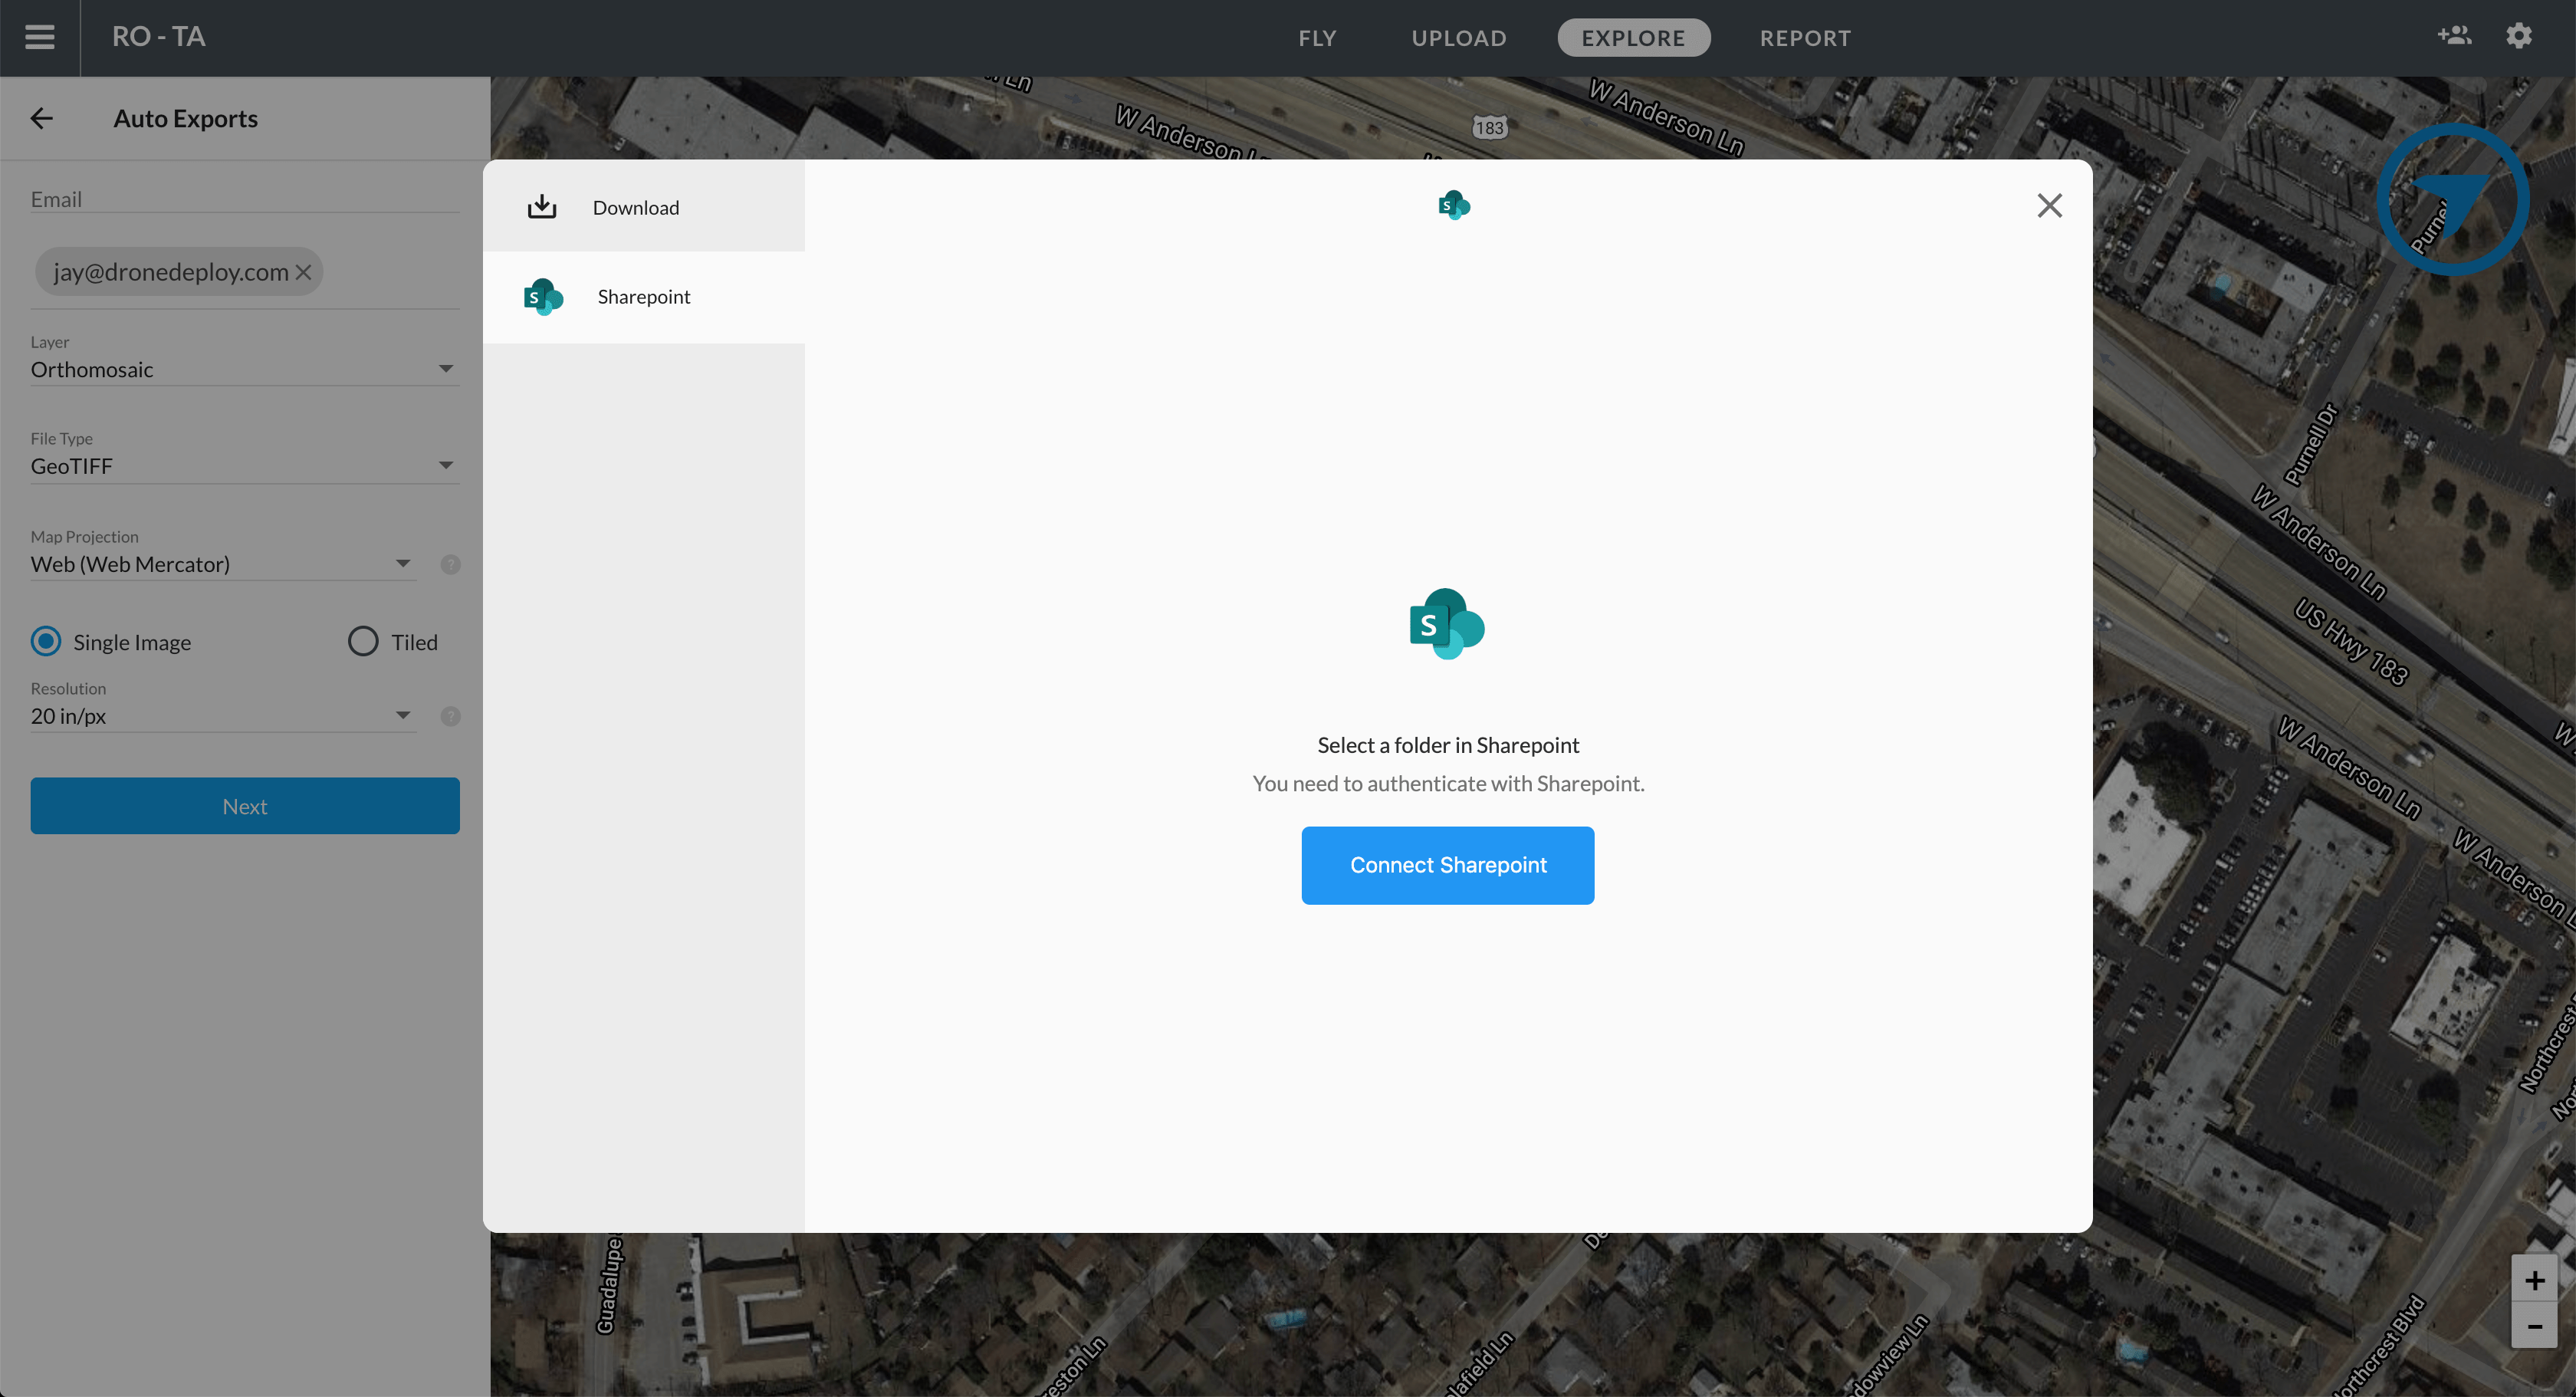Click 'Select a folder in Sharepoint' text
Screen dimensions: 2576x1397
tap(1448, 745)
